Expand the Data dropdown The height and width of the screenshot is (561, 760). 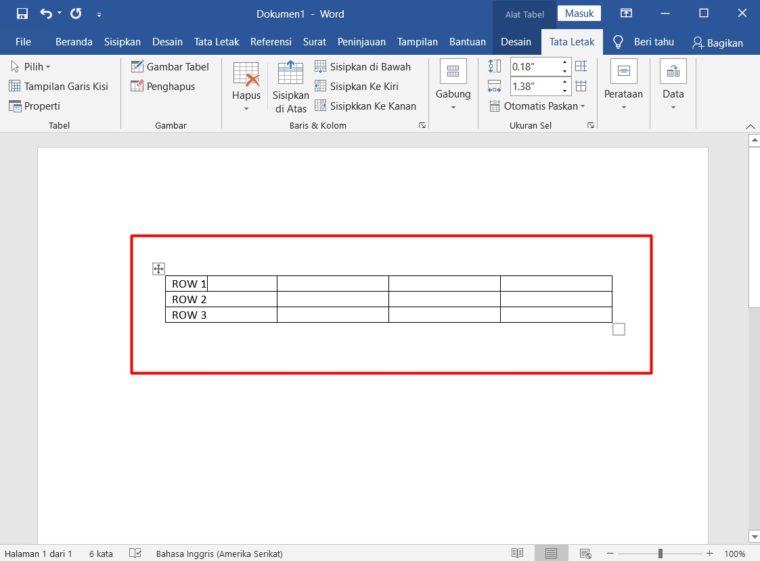[x=673, y=85]
